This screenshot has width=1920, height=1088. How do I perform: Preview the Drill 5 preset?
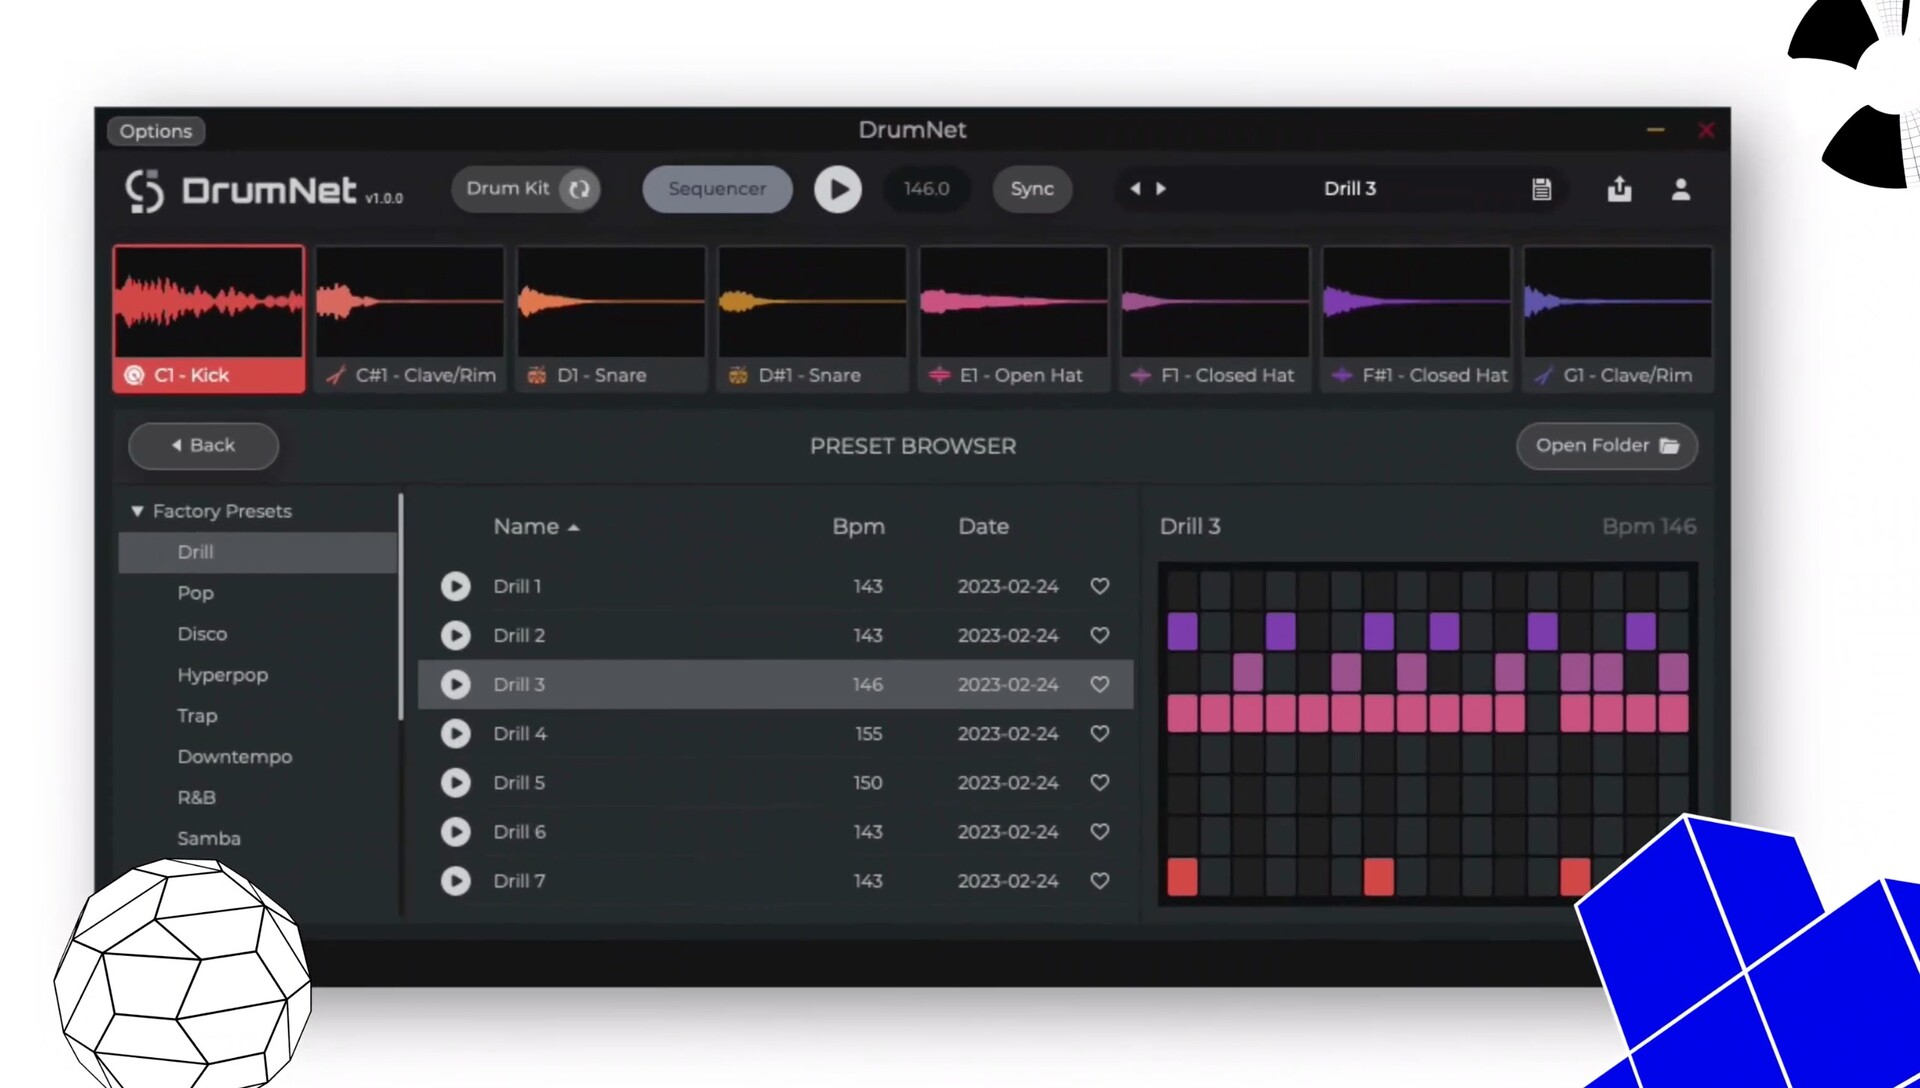(456, 782)
